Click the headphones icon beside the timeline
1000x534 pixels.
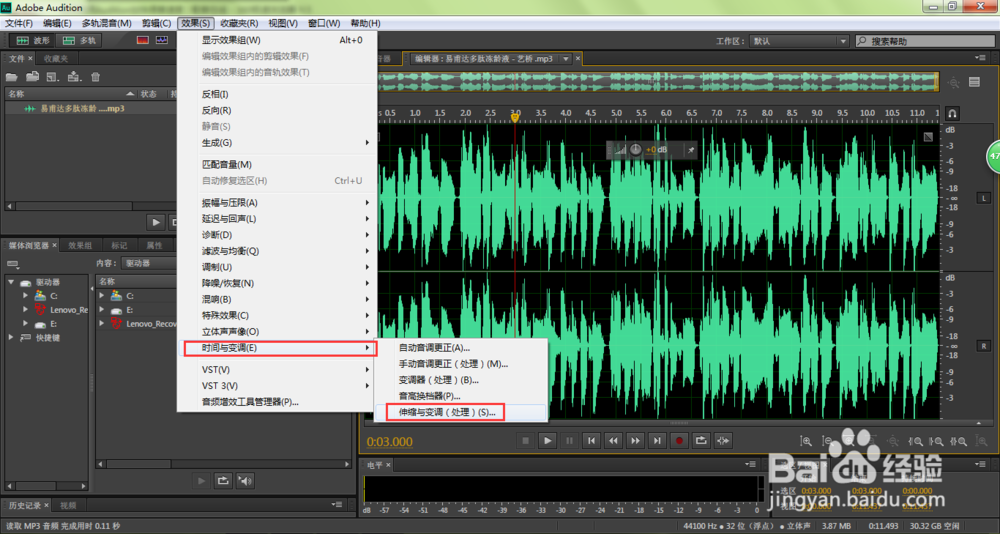[952, 114]
